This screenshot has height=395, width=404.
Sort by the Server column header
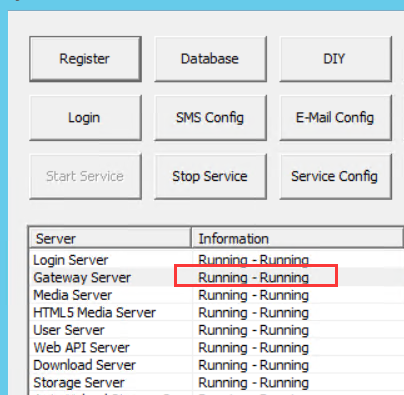point(110,239)
